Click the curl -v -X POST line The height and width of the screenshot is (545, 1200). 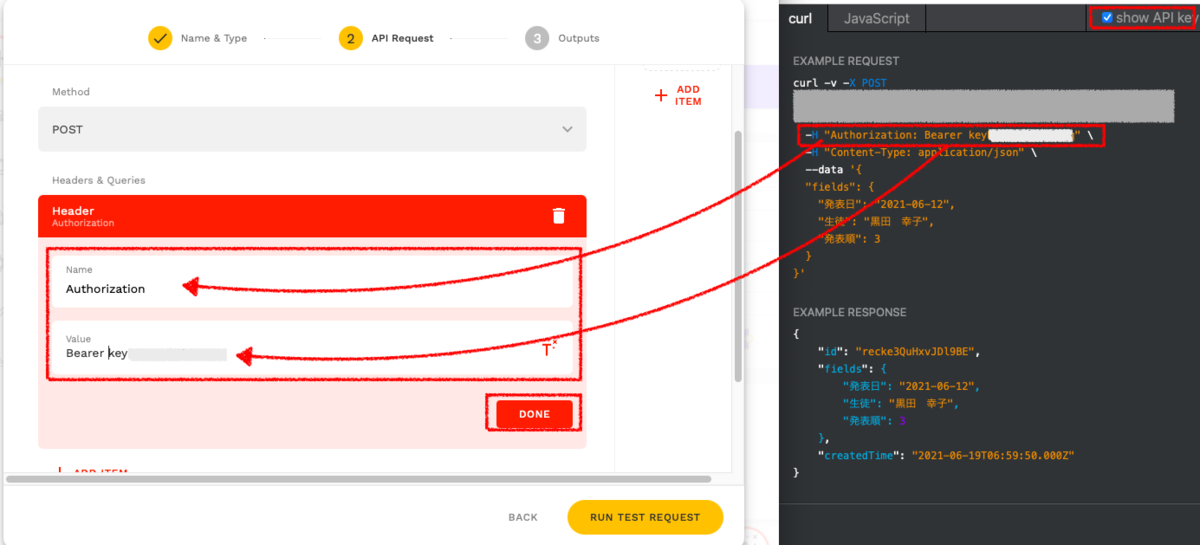coord(840,83)
